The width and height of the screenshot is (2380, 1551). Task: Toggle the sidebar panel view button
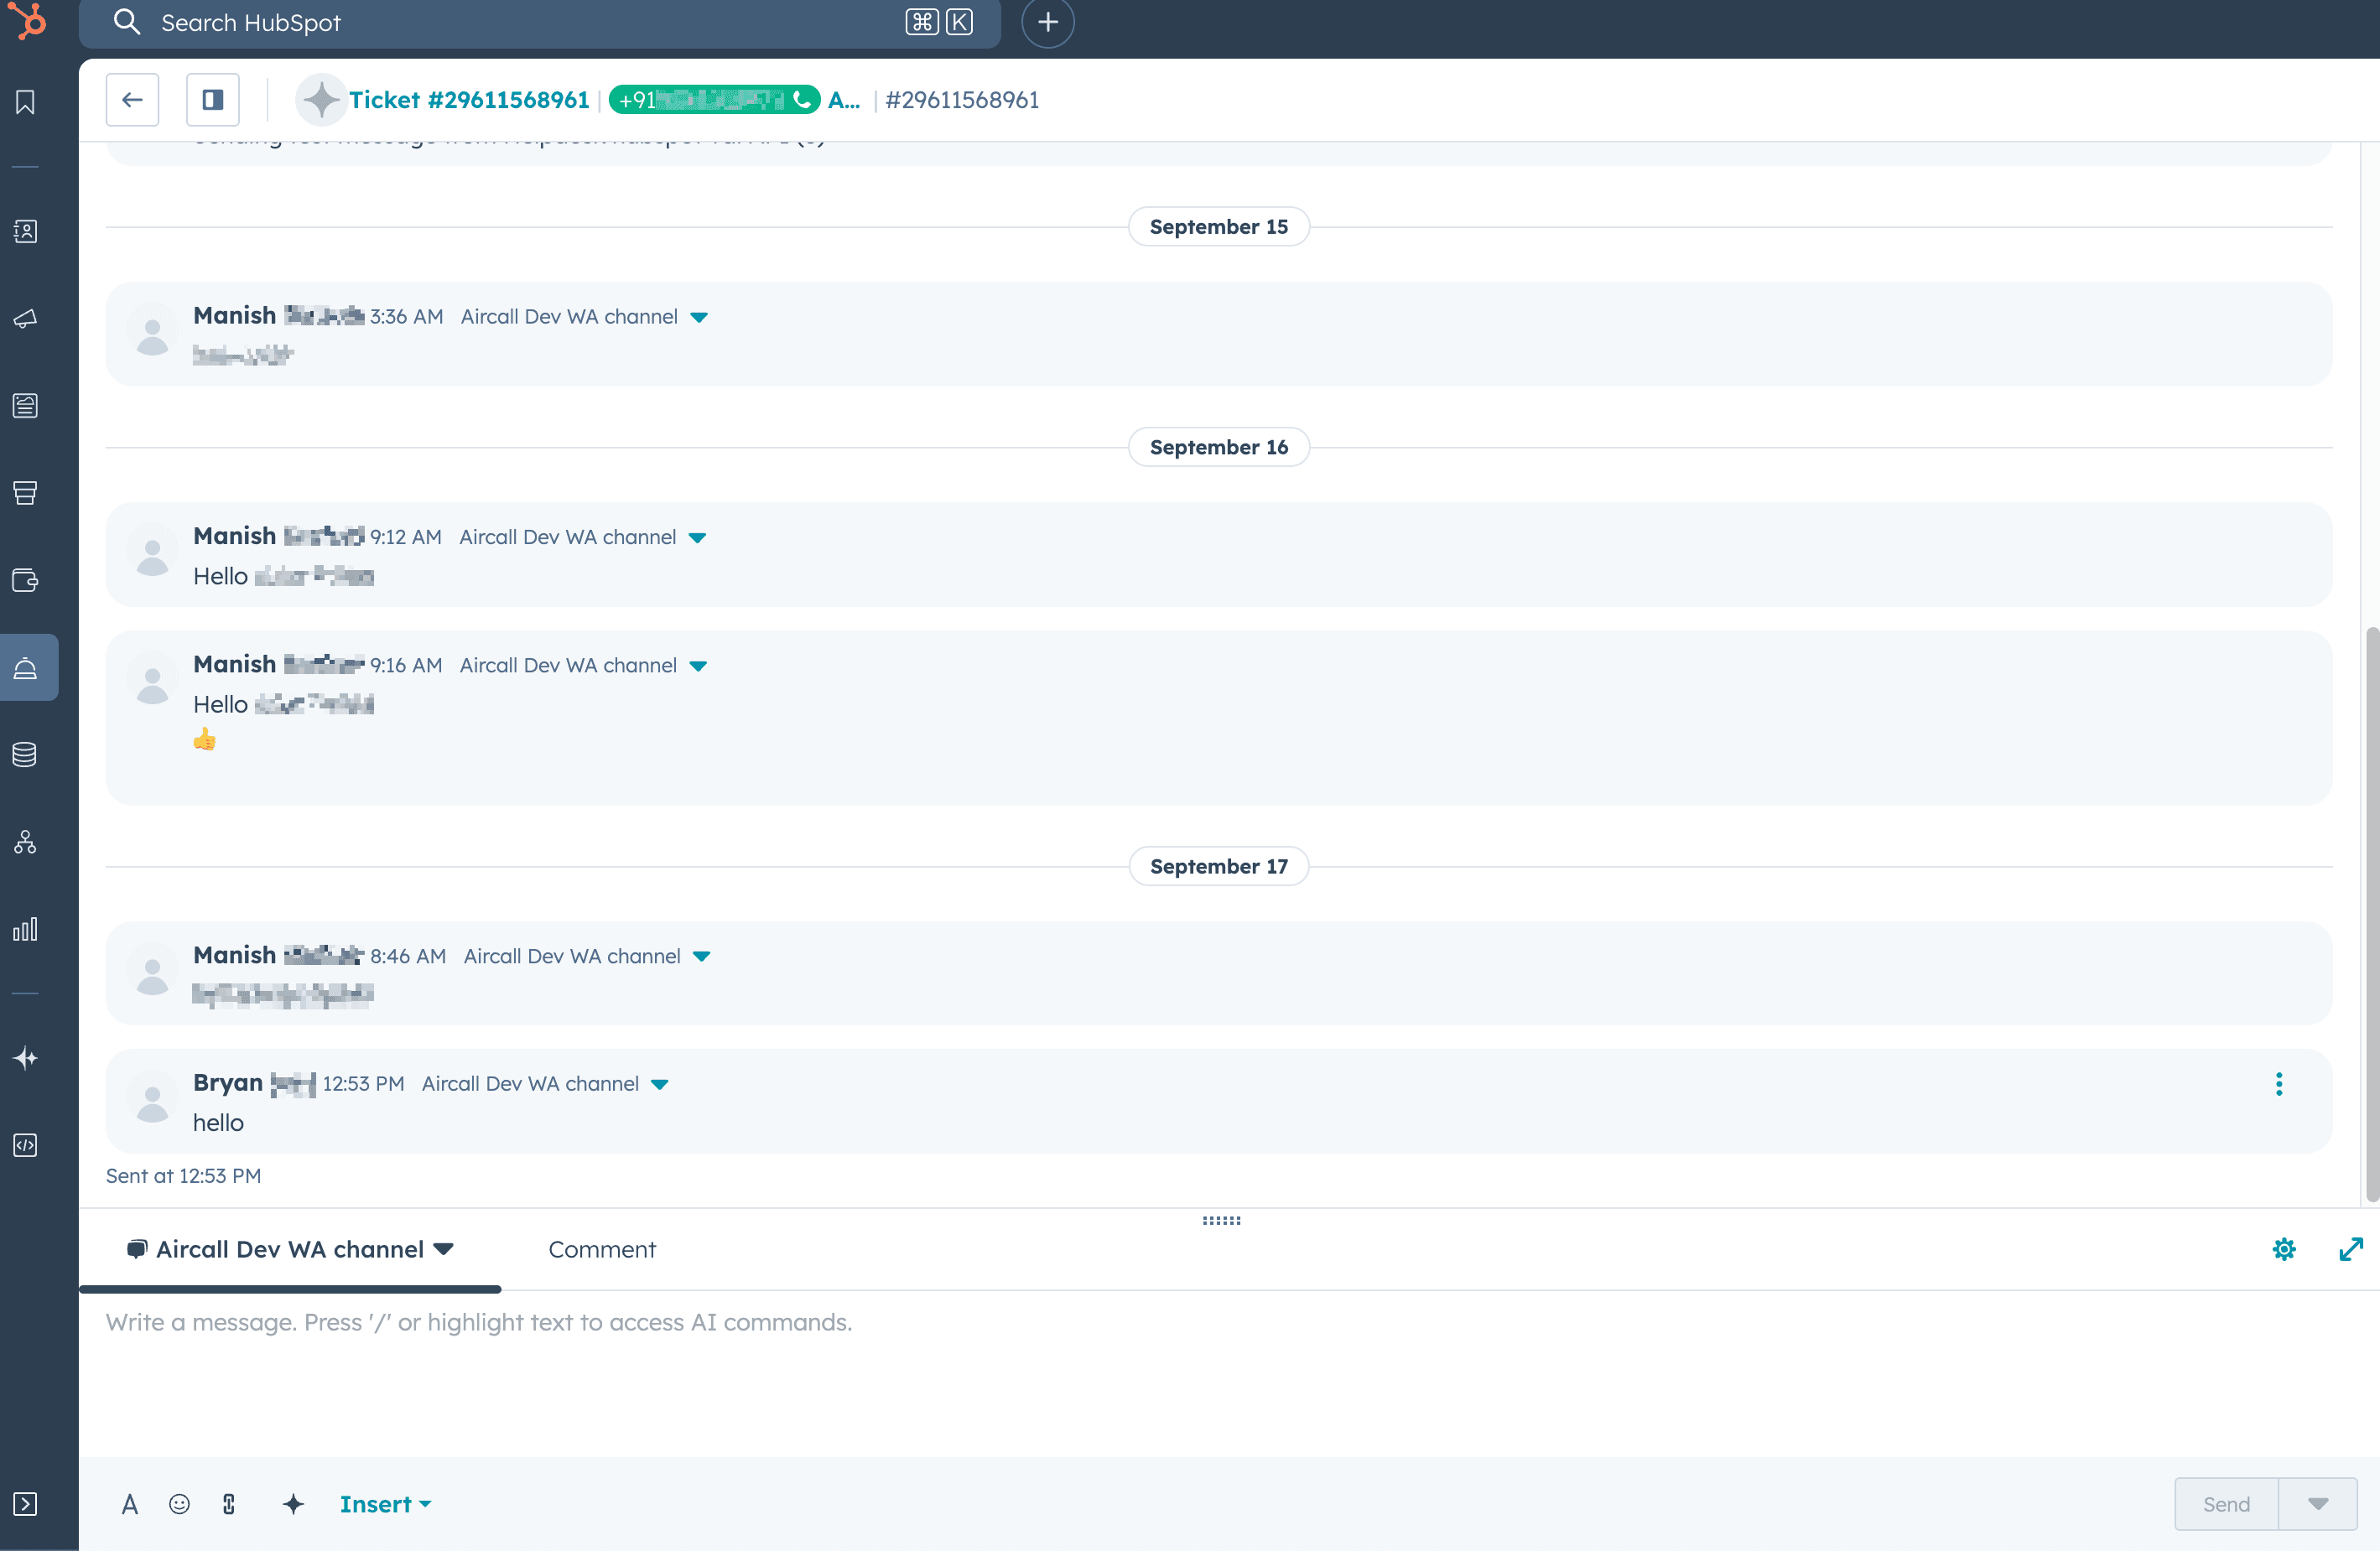tap(212, 100)
